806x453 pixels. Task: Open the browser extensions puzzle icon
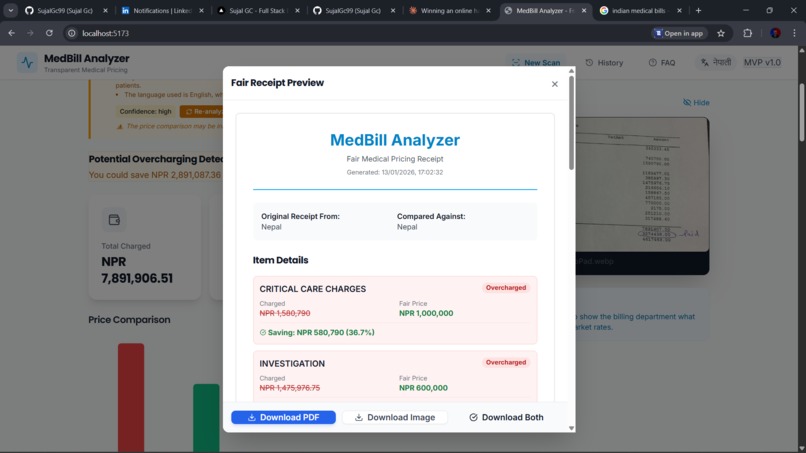point(747,33)
